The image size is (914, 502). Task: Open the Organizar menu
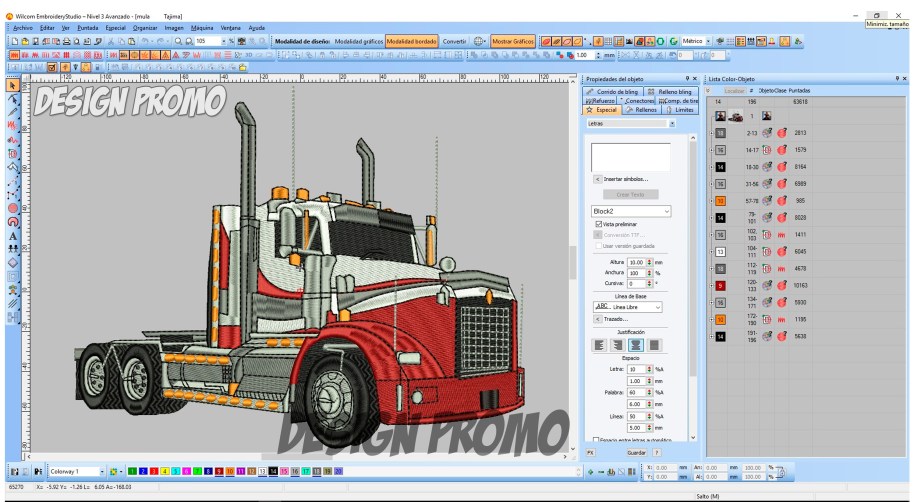click(x=145, y=27)
